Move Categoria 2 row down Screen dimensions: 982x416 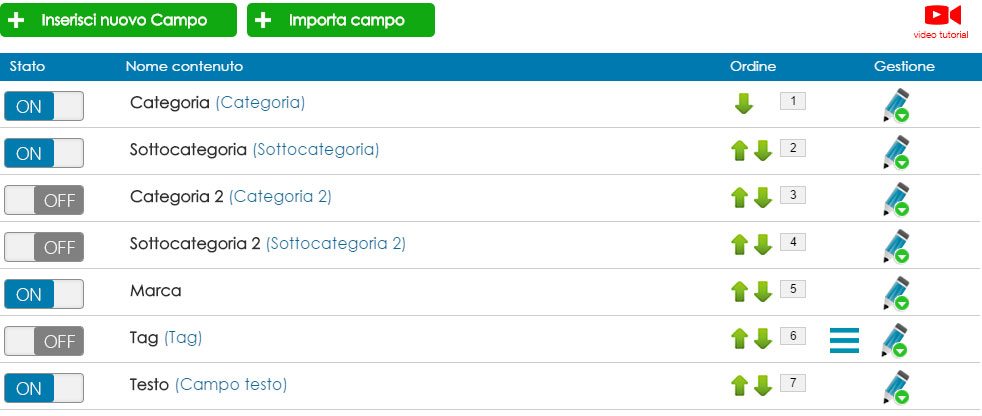click(763, 198)
